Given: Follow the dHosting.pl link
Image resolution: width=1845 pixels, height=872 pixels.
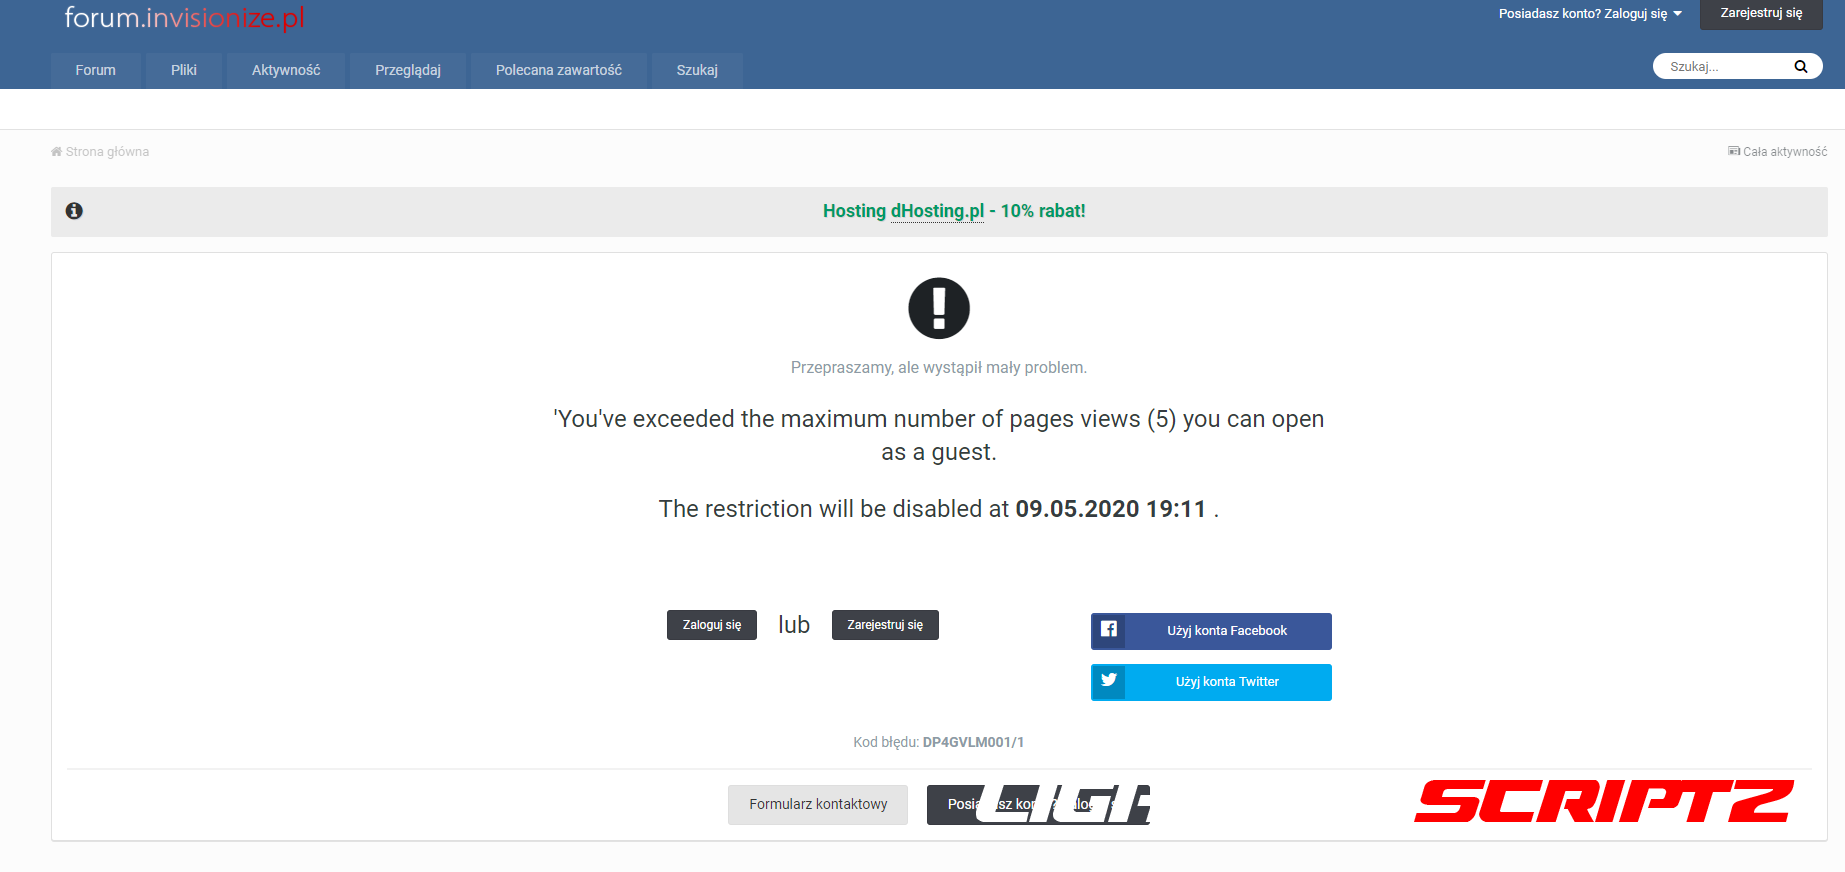Looking at the screenshot, I should coord(937,211).
